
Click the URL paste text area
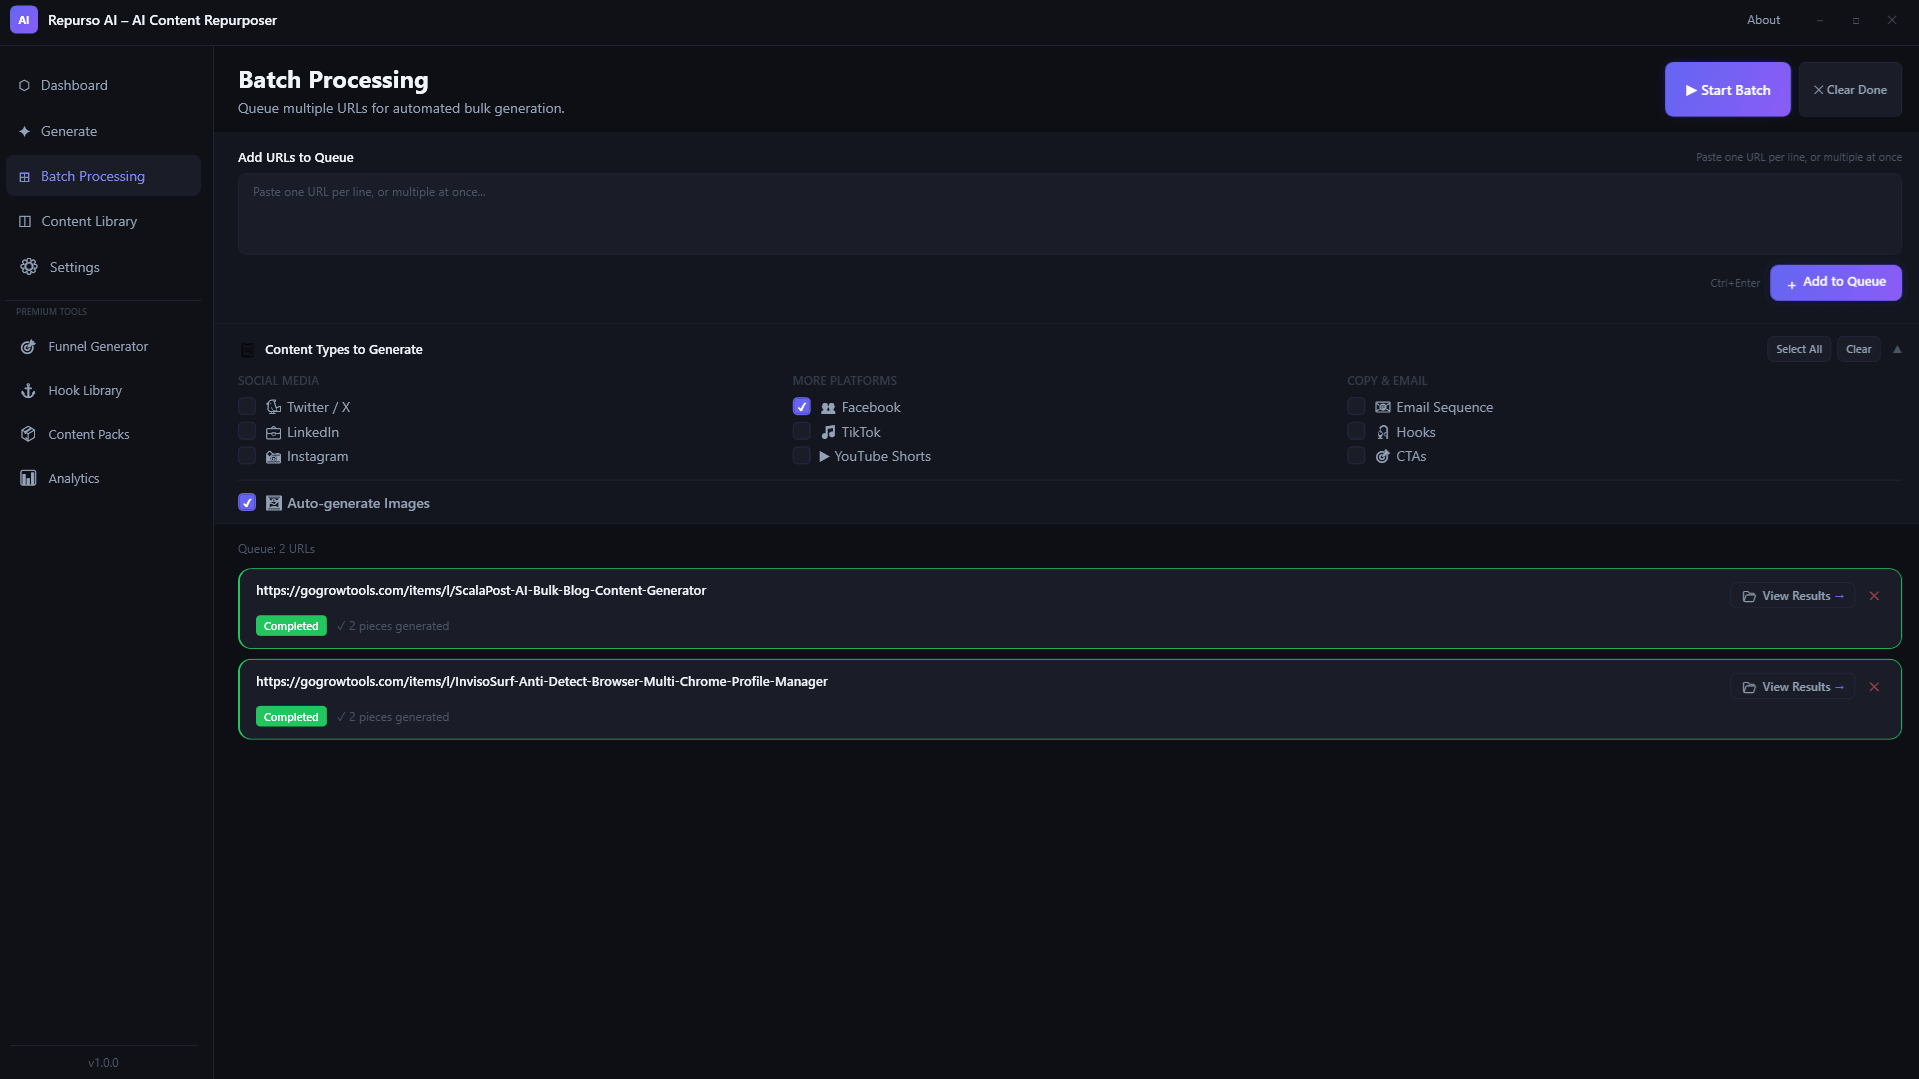[x=1069, y=214]
